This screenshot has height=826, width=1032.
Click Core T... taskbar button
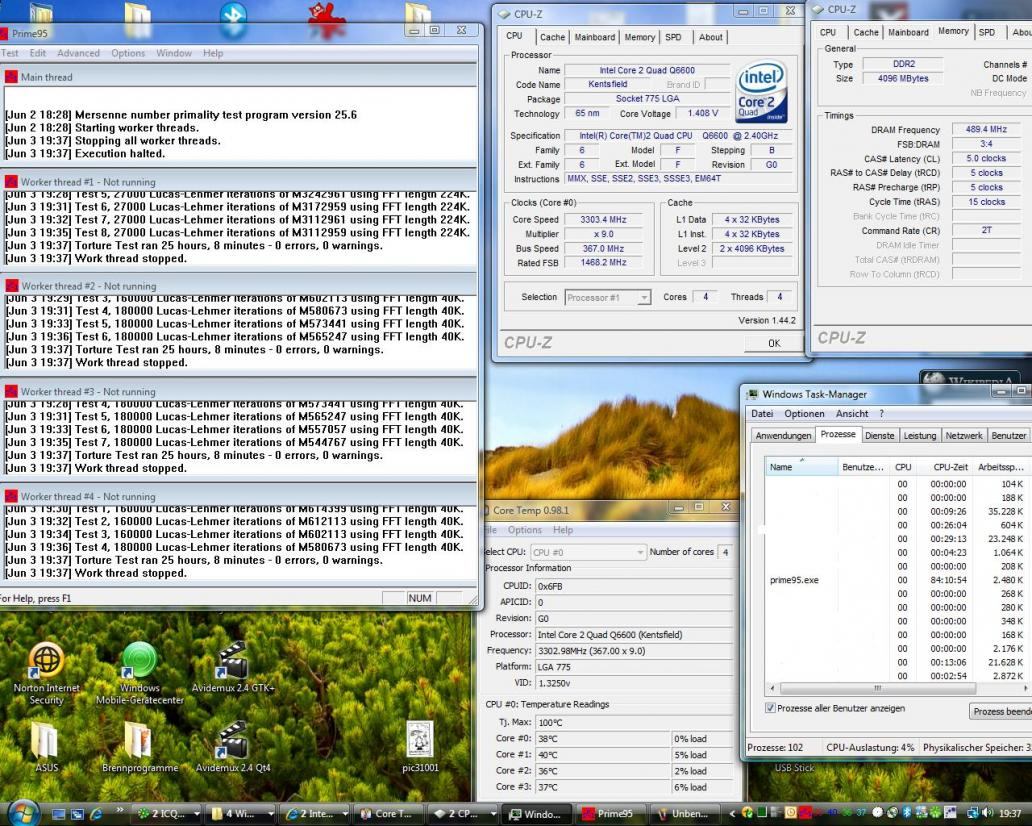390,814
